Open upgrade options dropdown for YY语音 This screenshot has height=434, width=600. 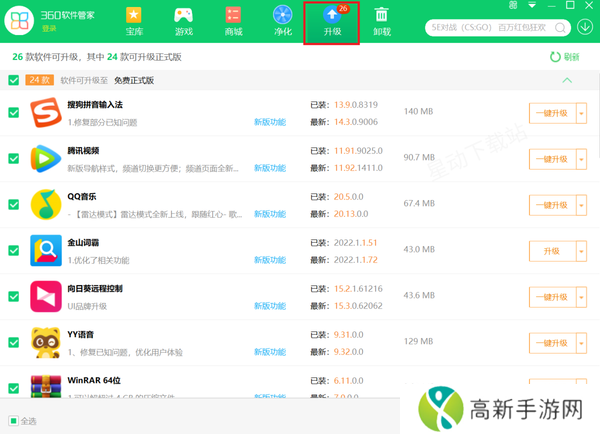click(582, 343)
